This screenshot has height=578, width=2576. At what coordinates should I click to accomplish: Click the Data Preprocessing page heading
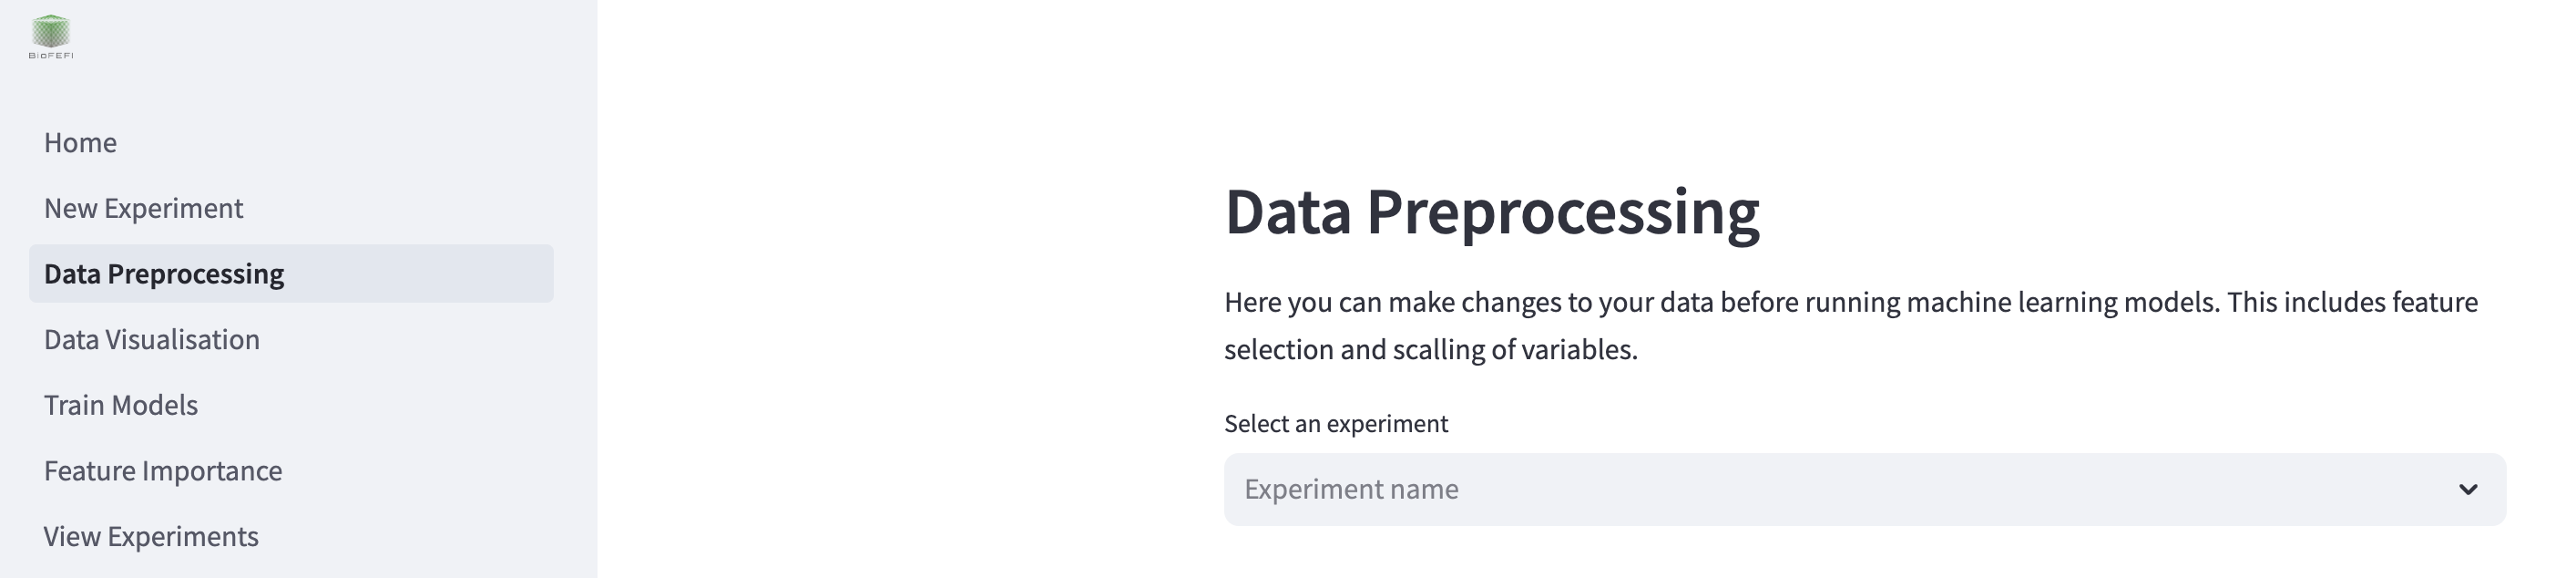click(x=1495, y=211)
